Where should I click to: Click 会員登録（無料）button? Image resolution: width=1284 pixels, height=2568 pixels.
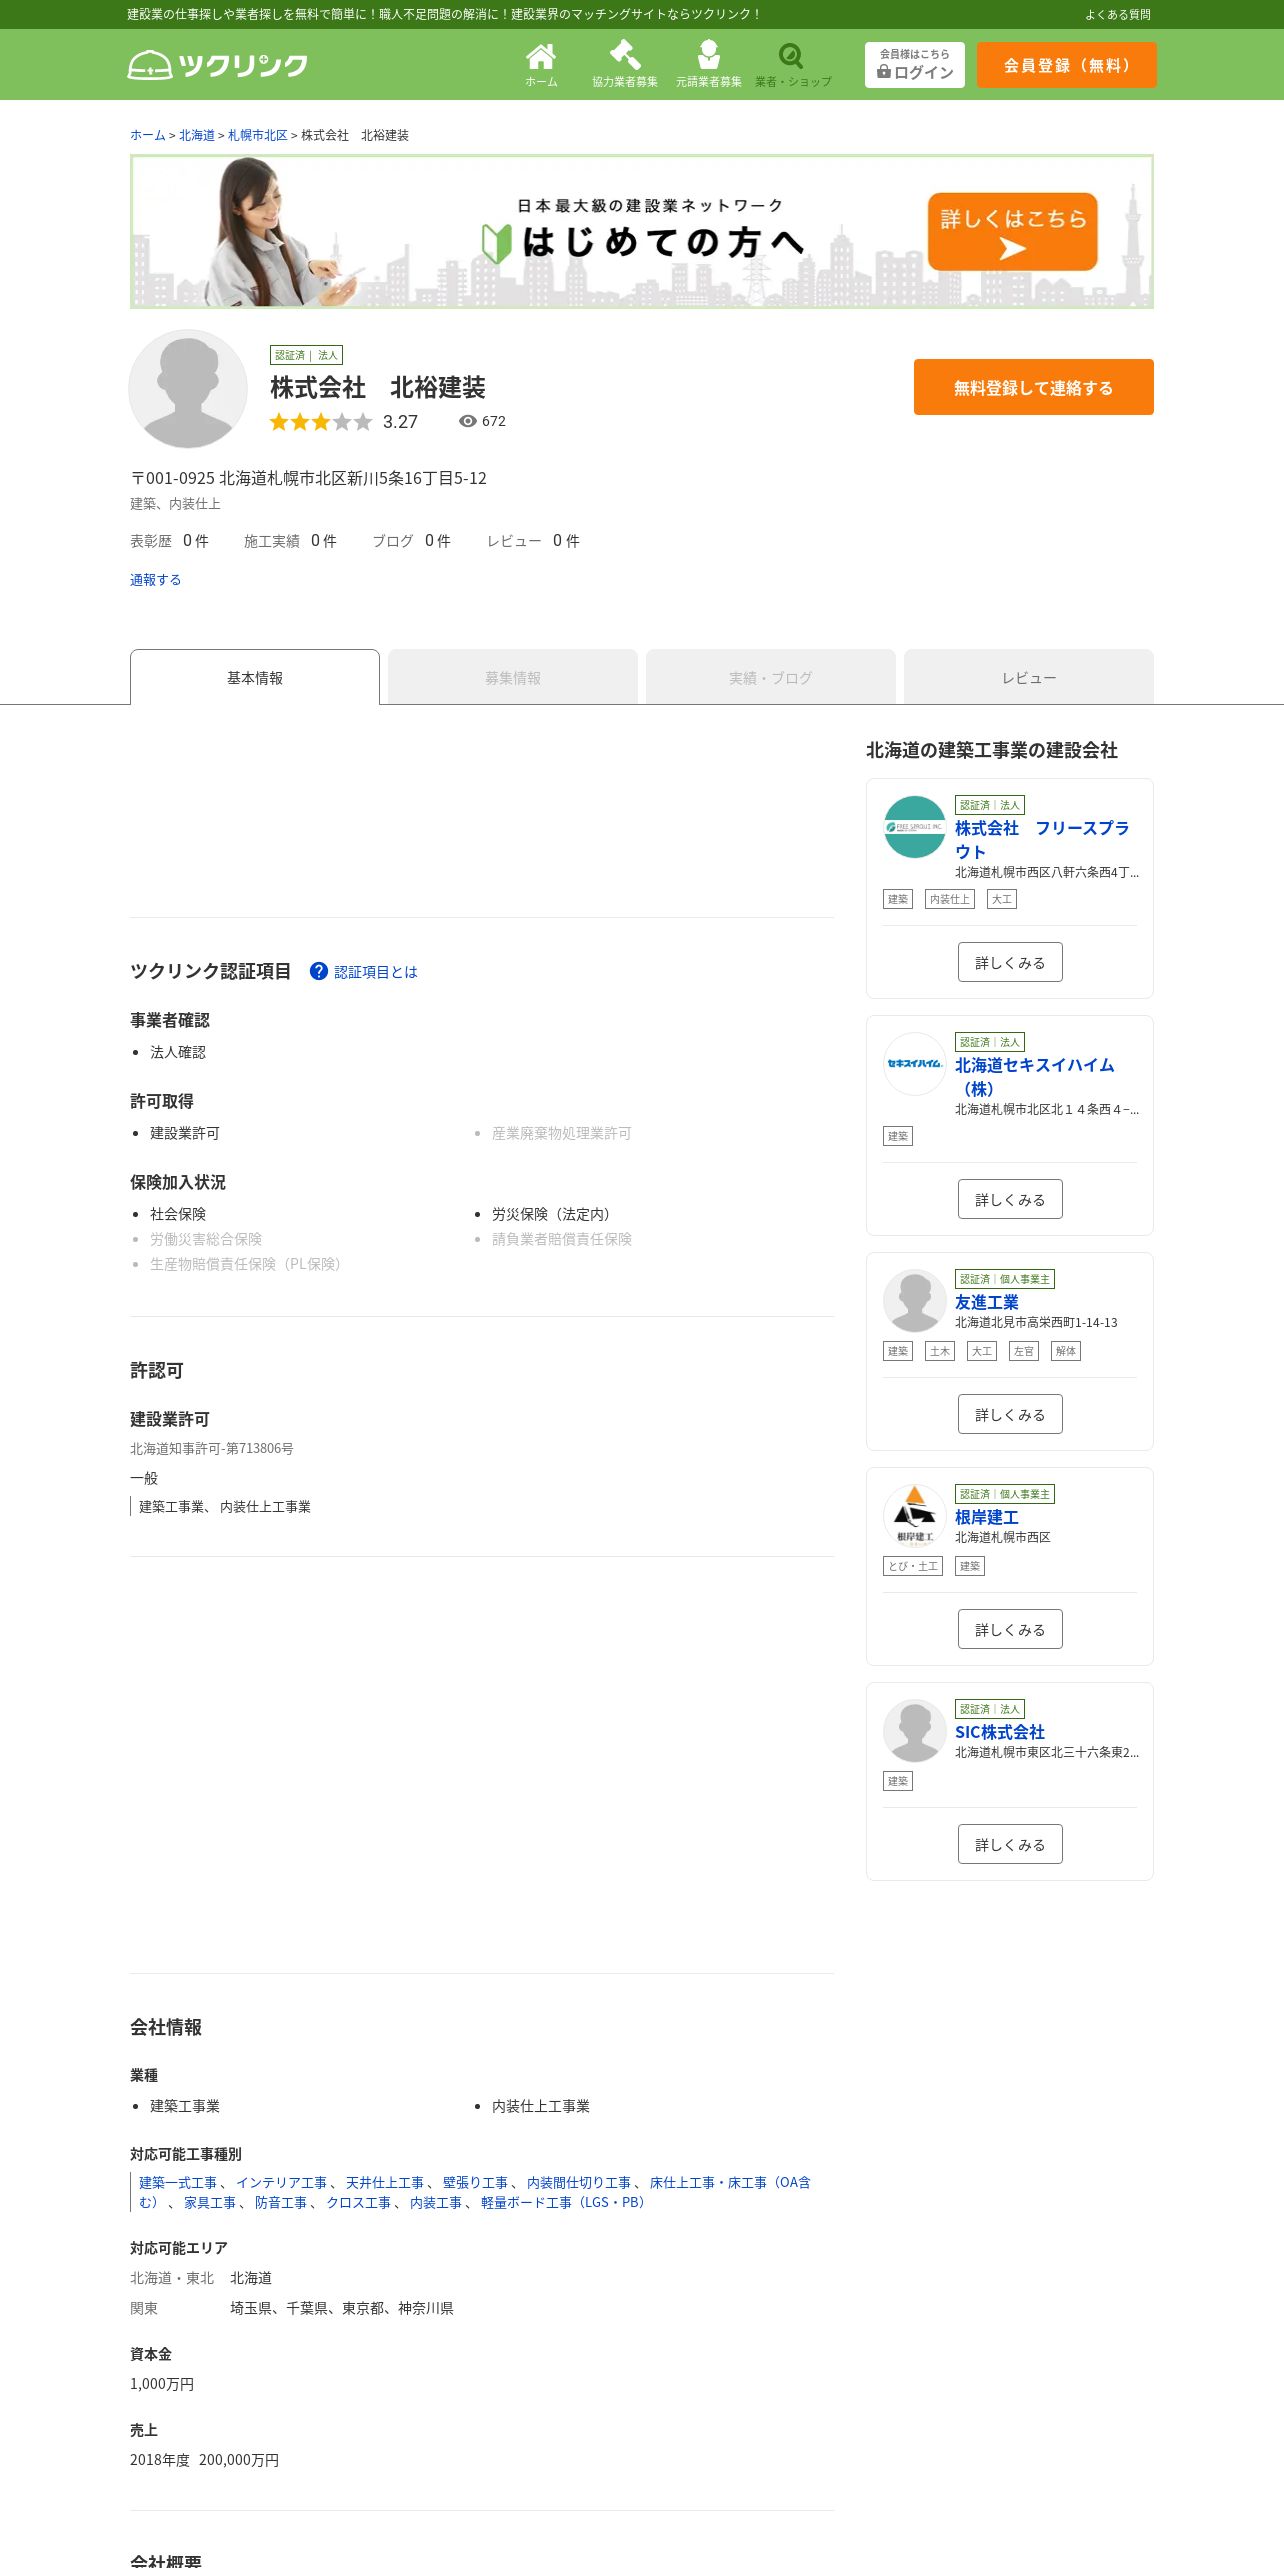[1067, 65]
